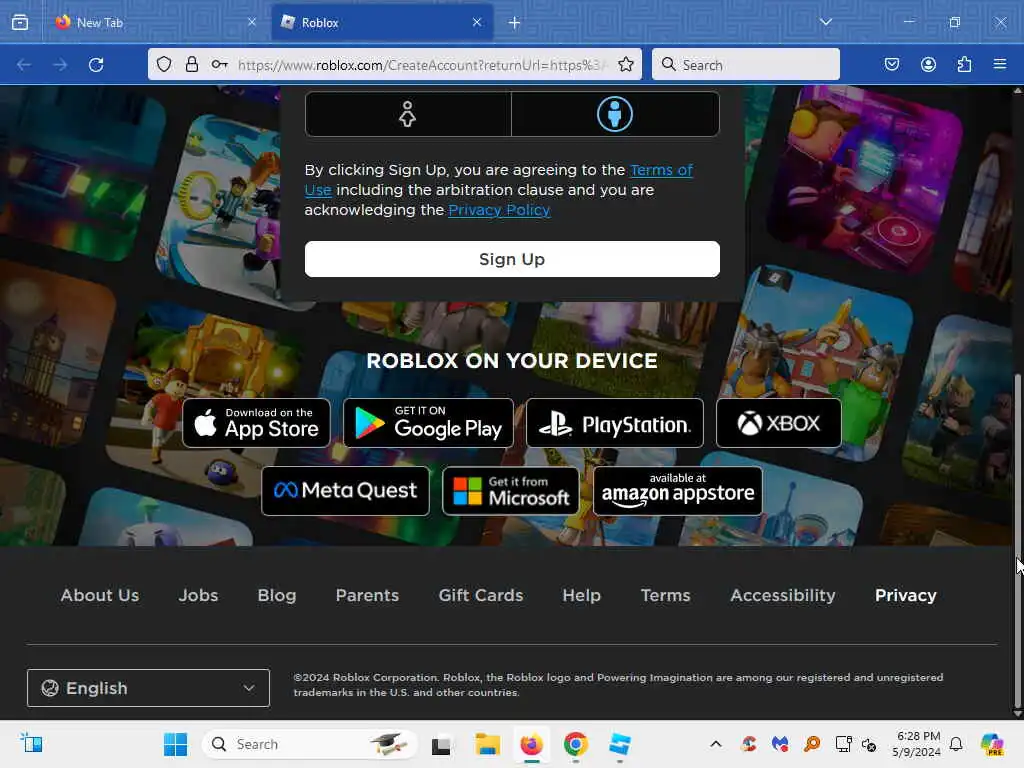
Task: Open the Widgets icon on taskbar
Action: tap(31, 743)
